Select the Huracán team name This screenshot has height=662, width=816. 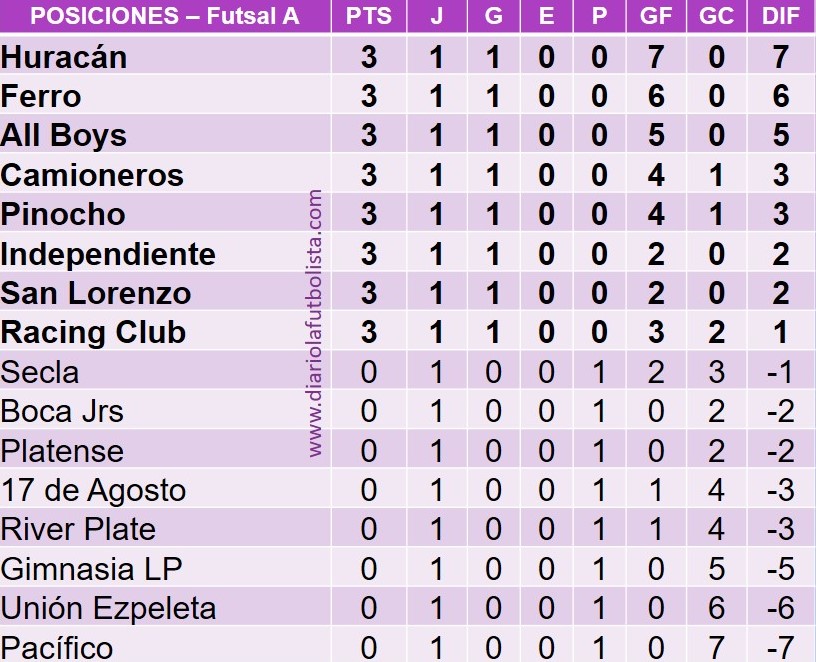(x=64, y=57)
